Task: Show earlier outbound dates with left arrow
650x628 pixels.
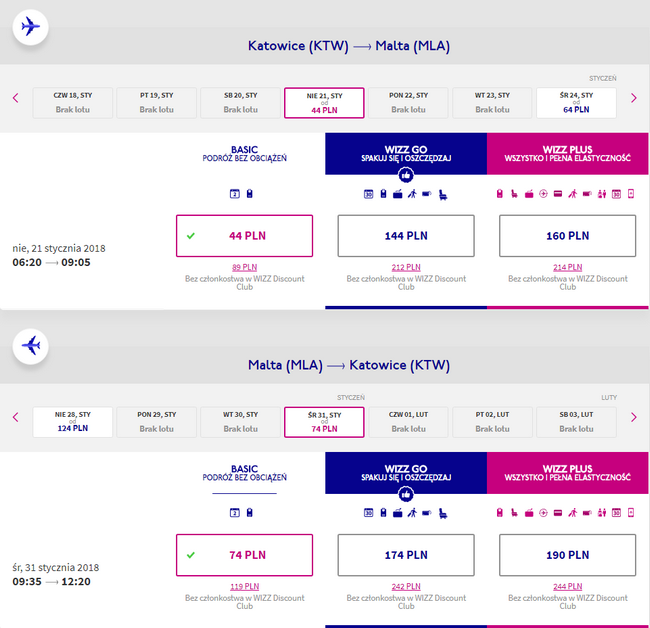Action: 16,98
